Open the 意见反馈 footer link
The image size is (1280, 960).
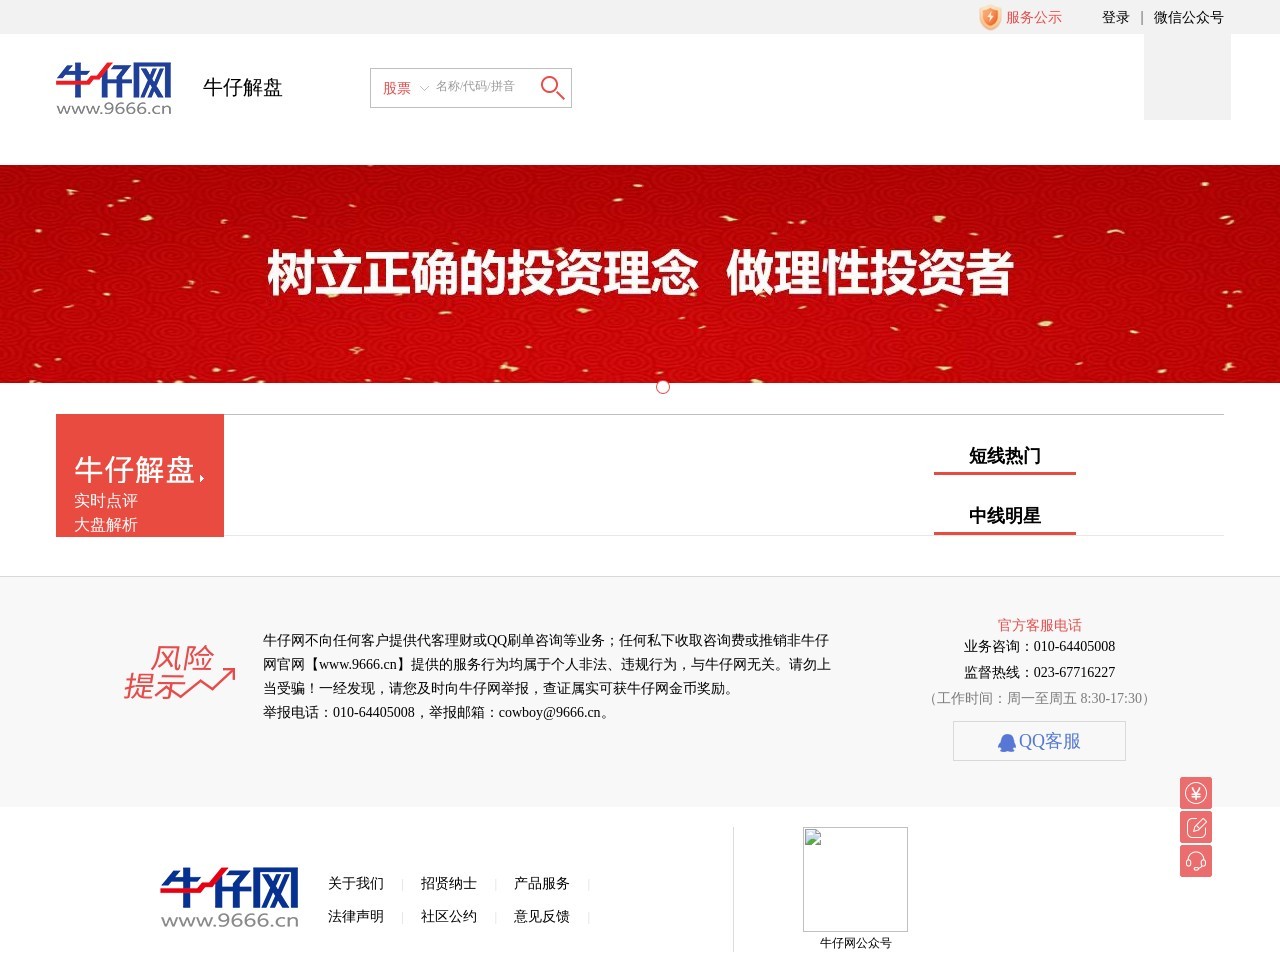click(542, 917)
